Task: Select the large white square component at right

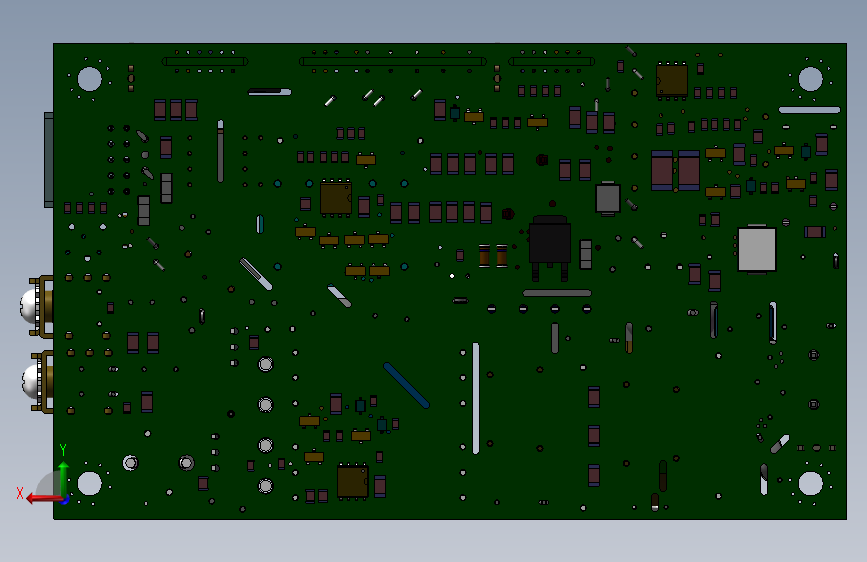Action: pos(756,249)
